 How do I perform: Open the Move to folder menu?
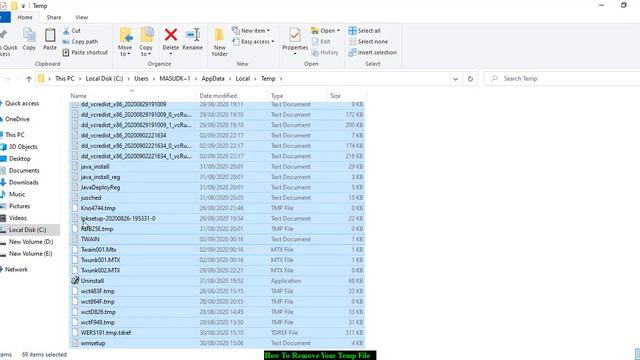(x=125, y=42)
